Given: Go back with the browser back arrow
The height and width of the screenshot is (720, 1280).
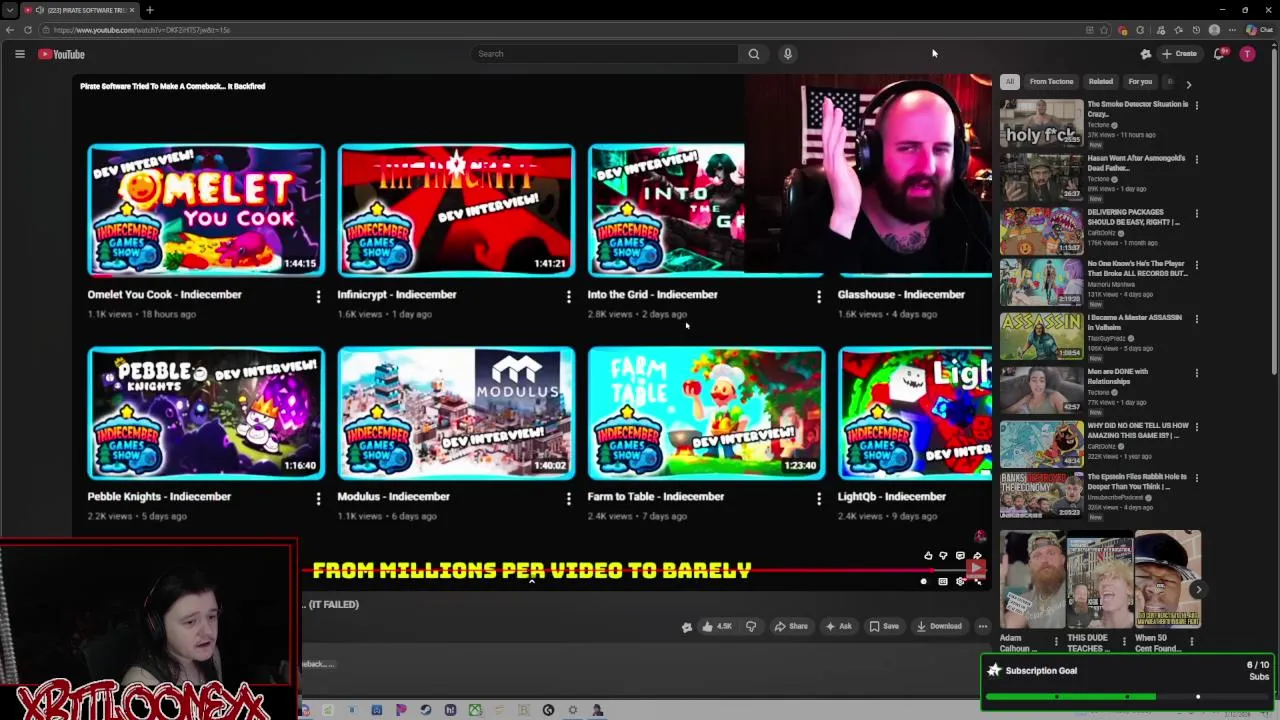Looking at the screenshot, I should [x=10, y=30].
